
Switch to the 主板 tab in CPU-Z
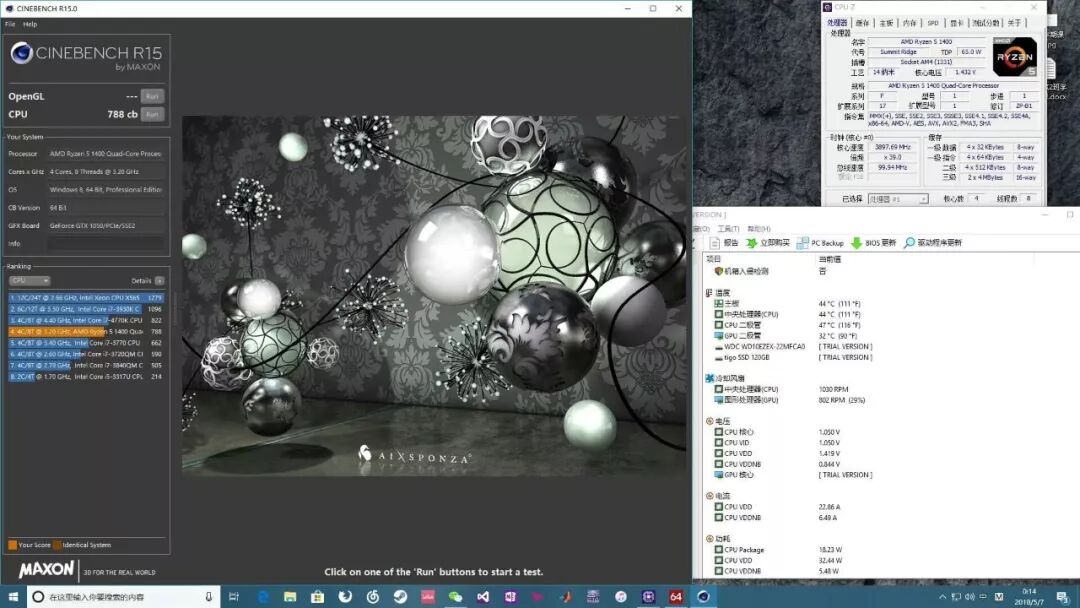tap(886, 23)
